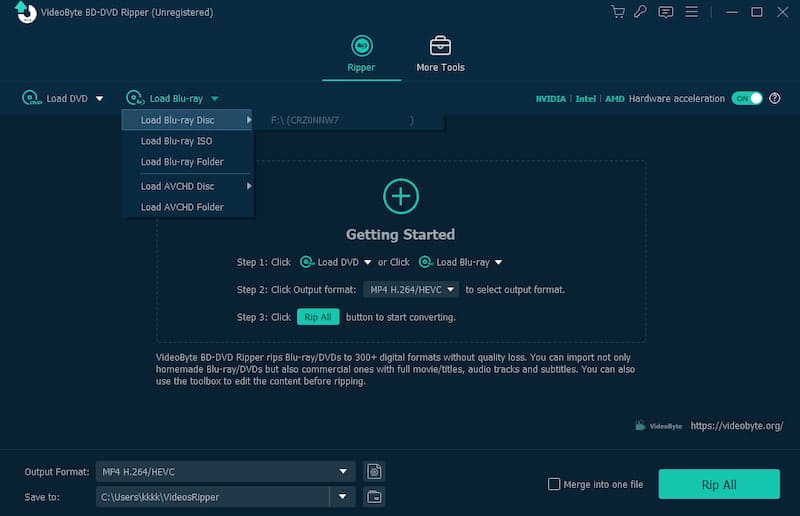Turn off the hardware acceleration toggle
The width and height of the screenshot is (800, 516).
(747, 98)
